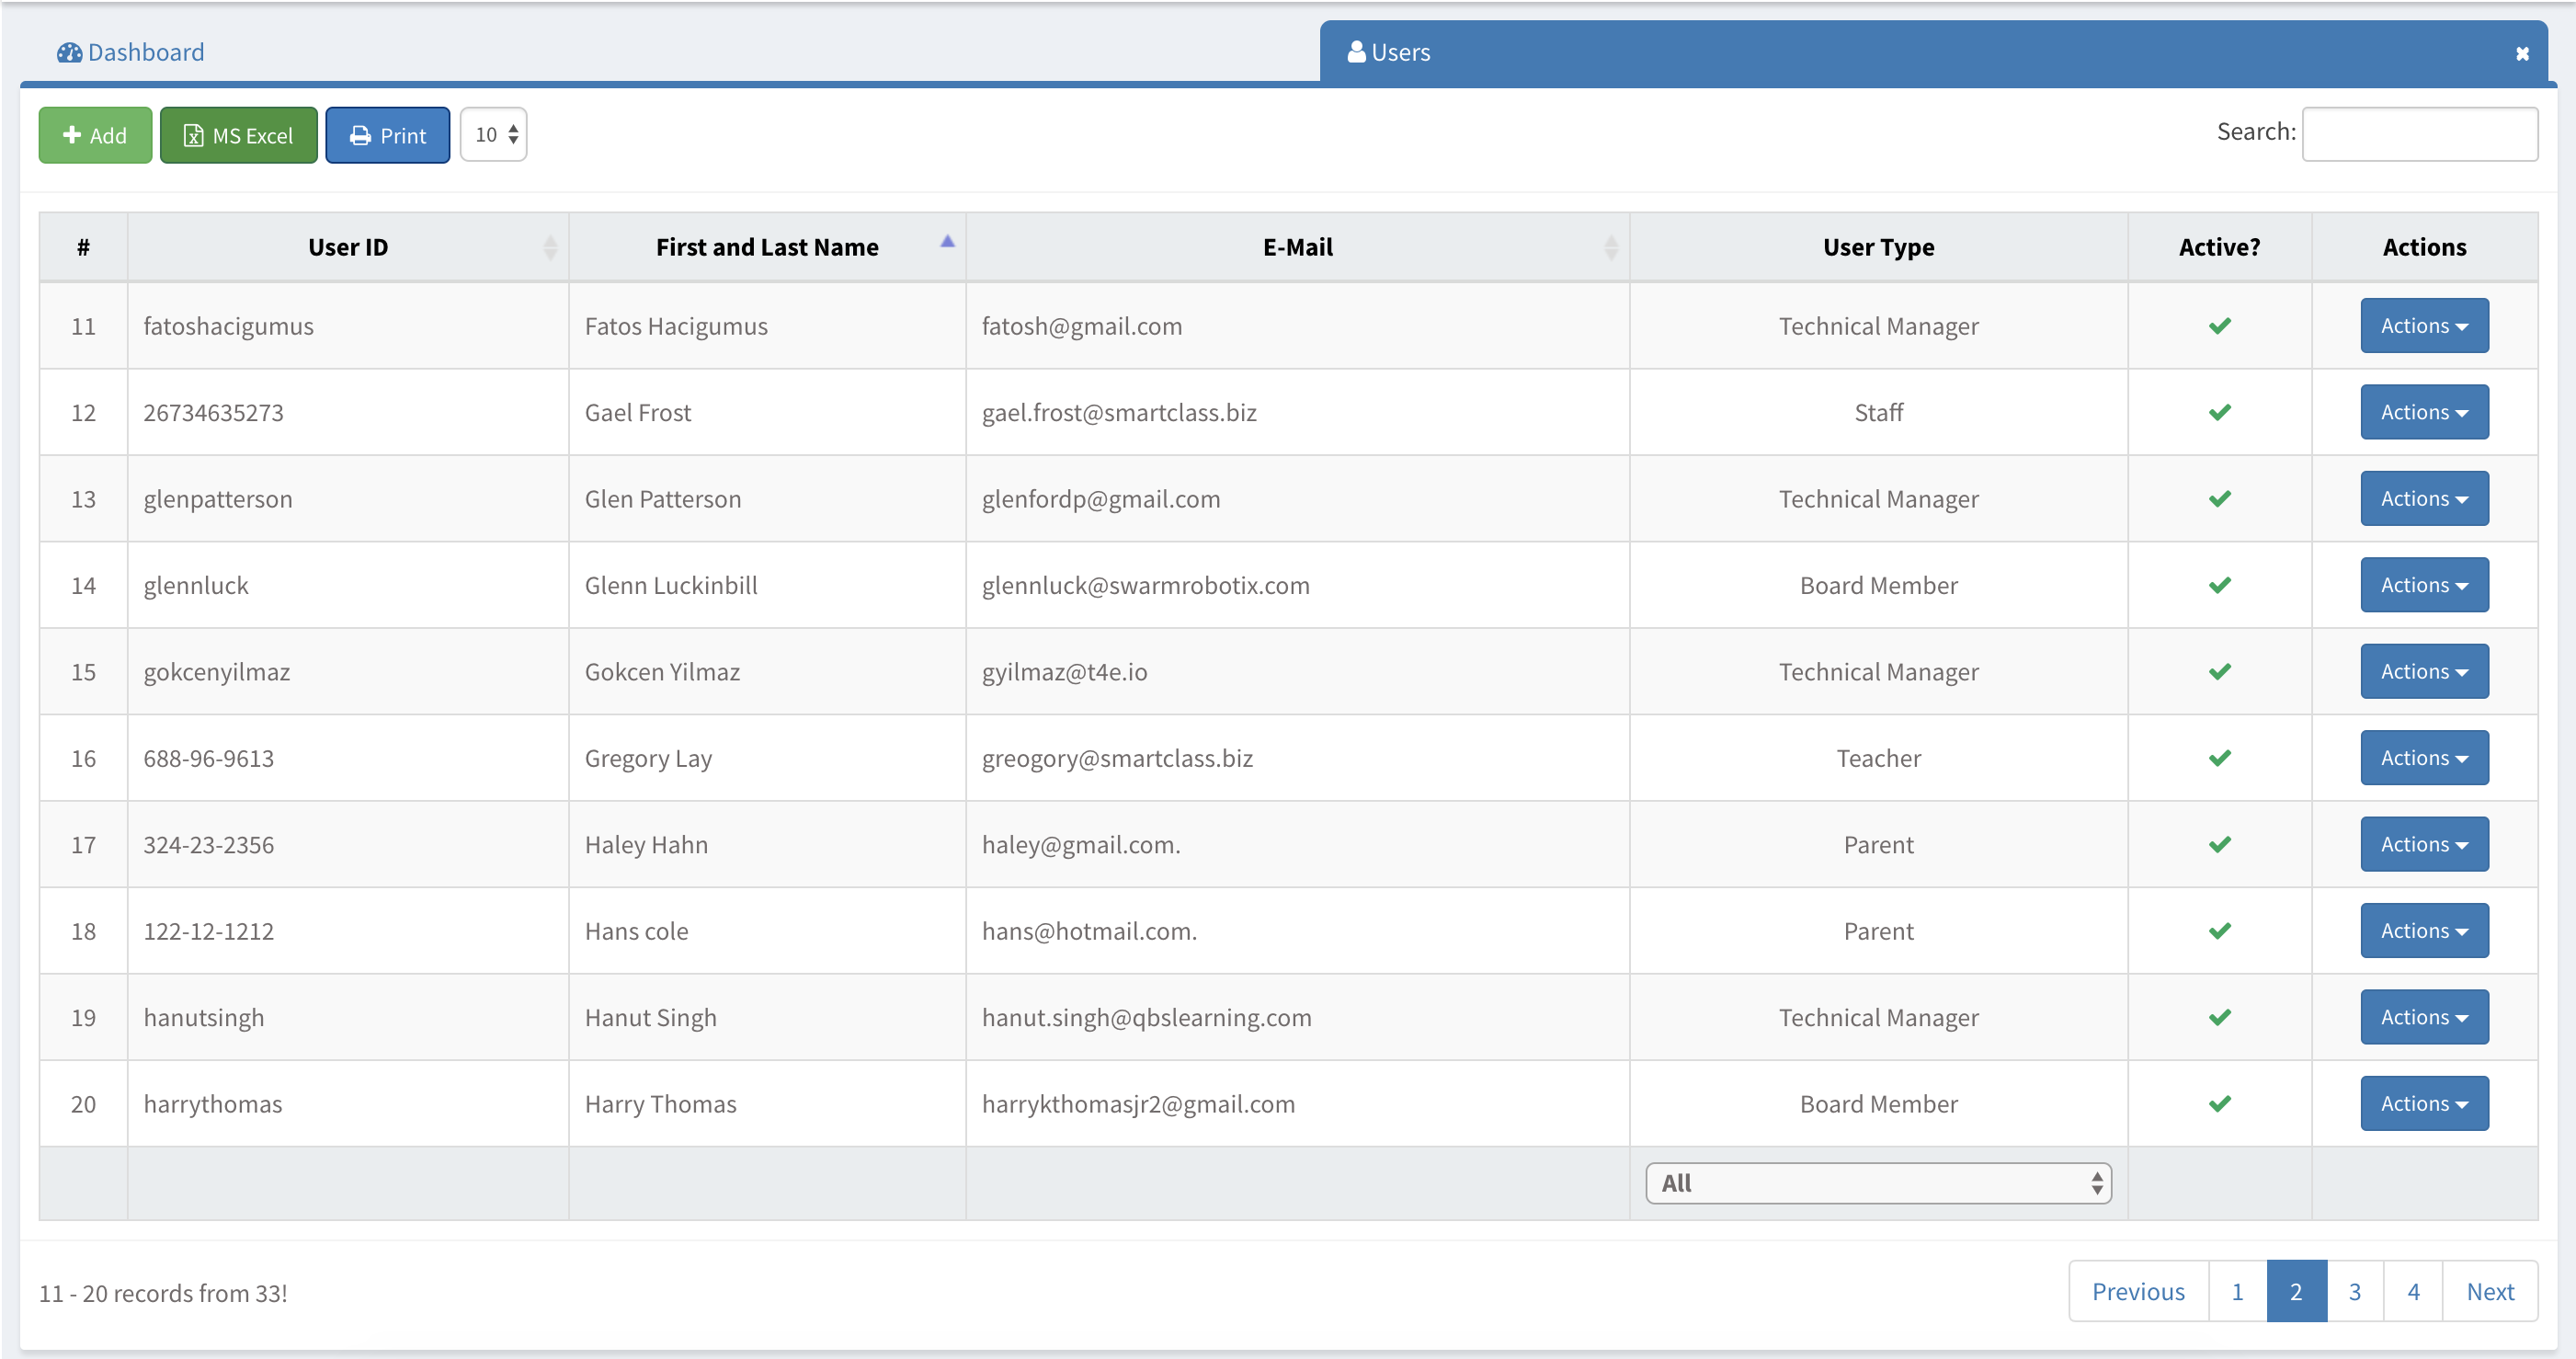Toggle sort arrow on First and Last Name
The image size is (2576, 1359).
coord(947,242)
